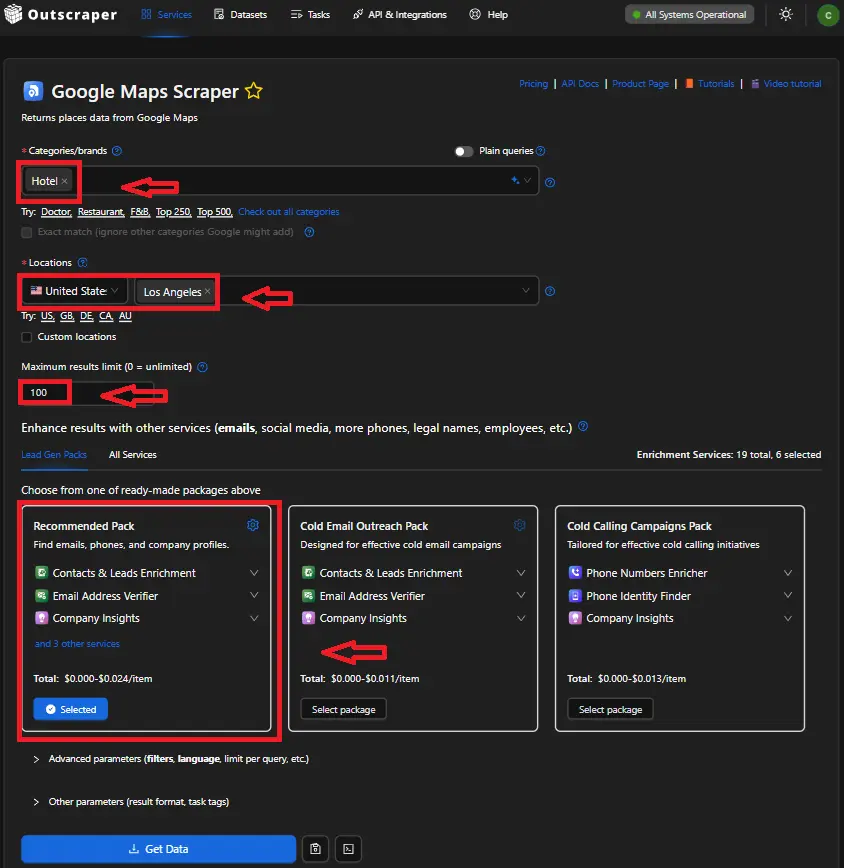Open the United States country dropdown

76,291
